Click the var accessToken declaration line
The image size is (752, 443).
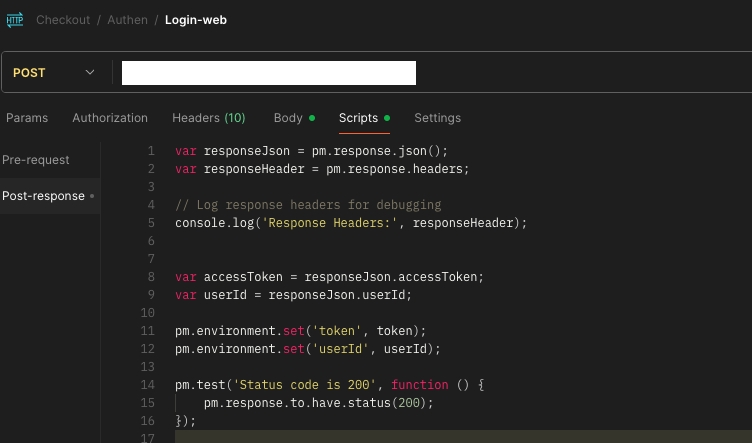click(x=329, y=277)
